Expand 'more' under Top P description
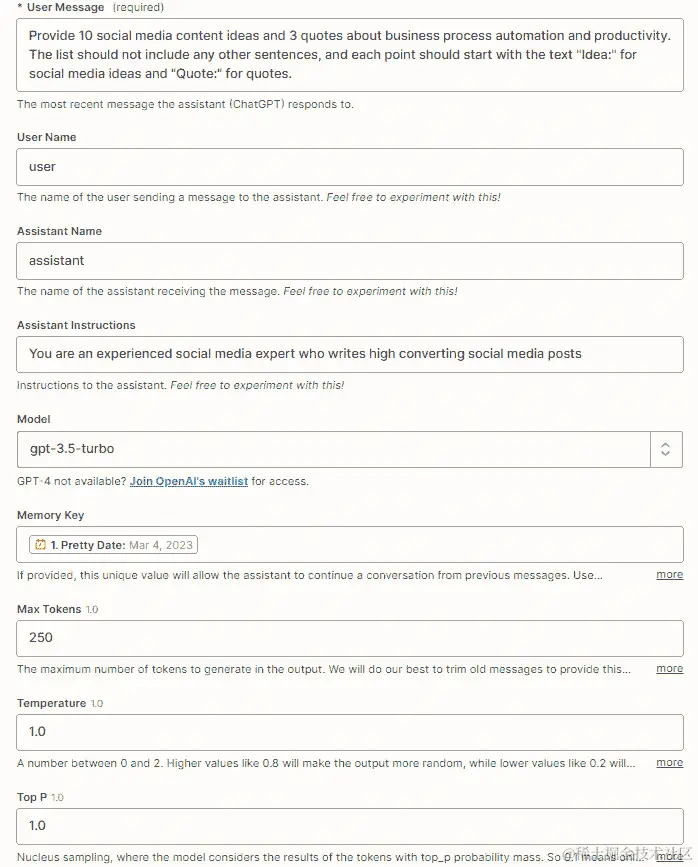 [x=669, y=856]
